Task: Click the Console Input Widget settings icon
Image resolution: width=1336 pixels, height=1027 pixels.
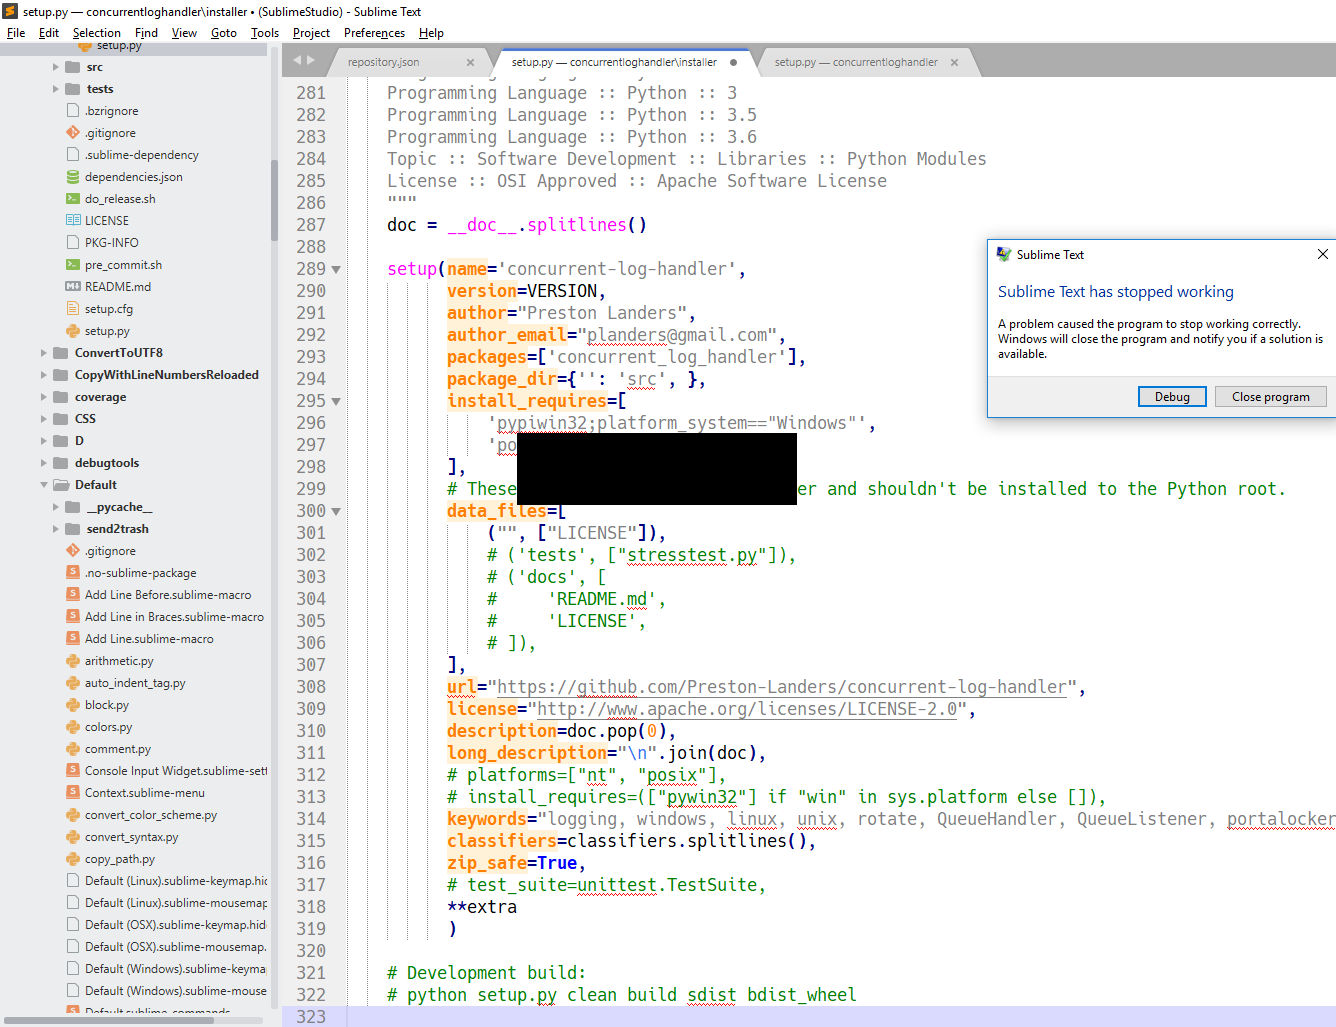Action: pyautogui.click(x=73, y=771)
